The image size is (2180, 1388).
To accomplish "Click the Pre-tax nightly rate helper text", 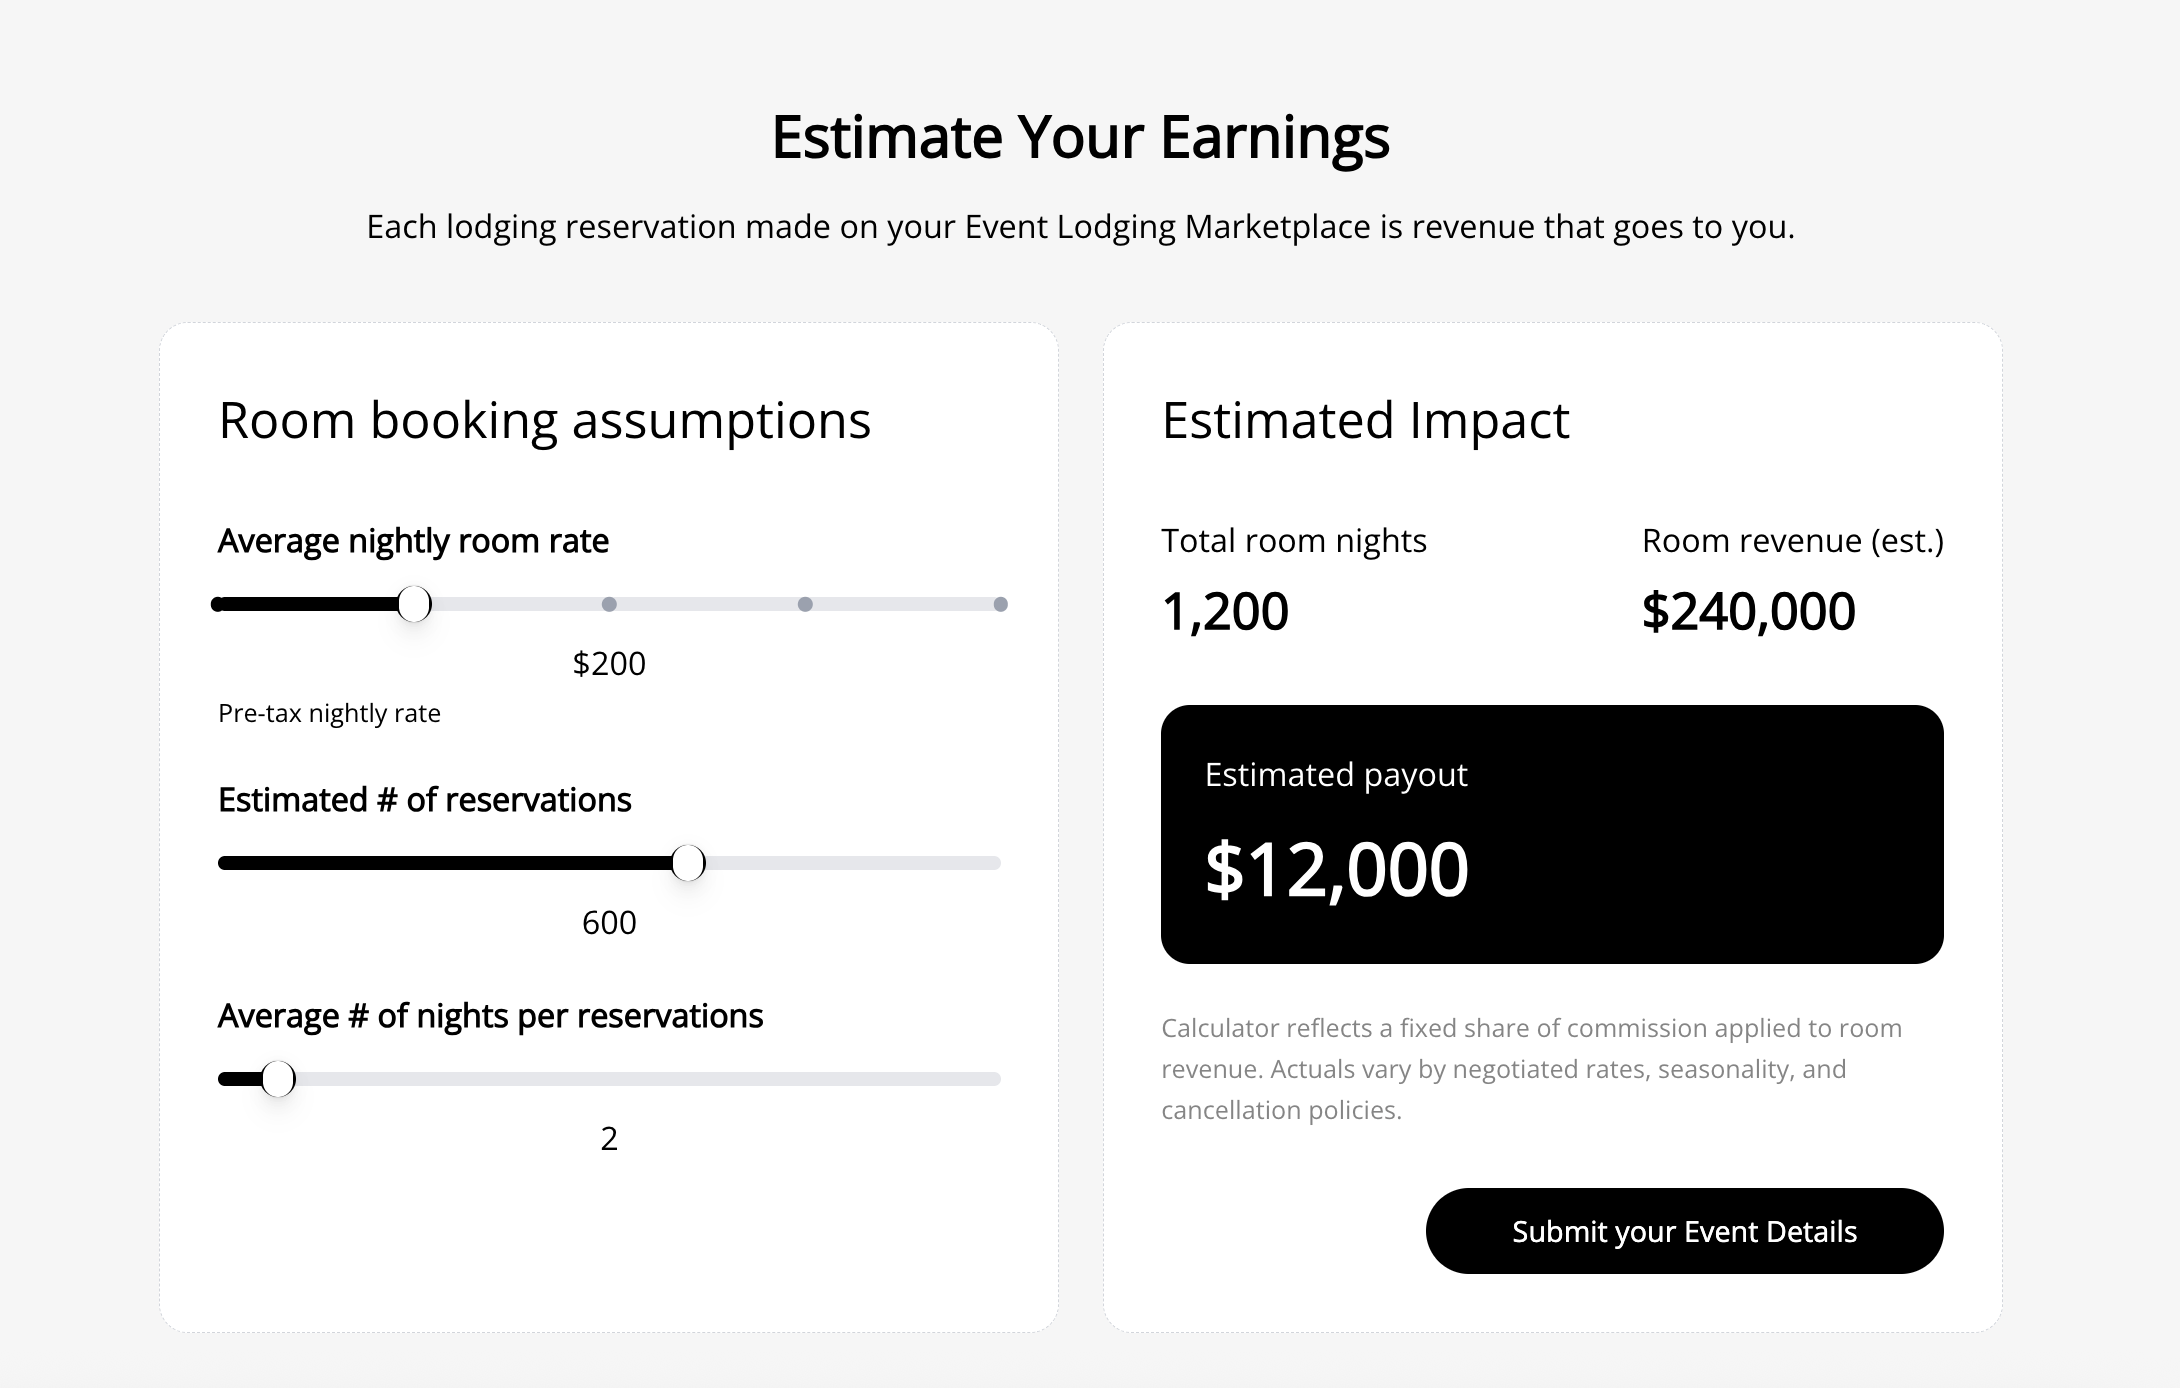I will (x=329, y=713).
